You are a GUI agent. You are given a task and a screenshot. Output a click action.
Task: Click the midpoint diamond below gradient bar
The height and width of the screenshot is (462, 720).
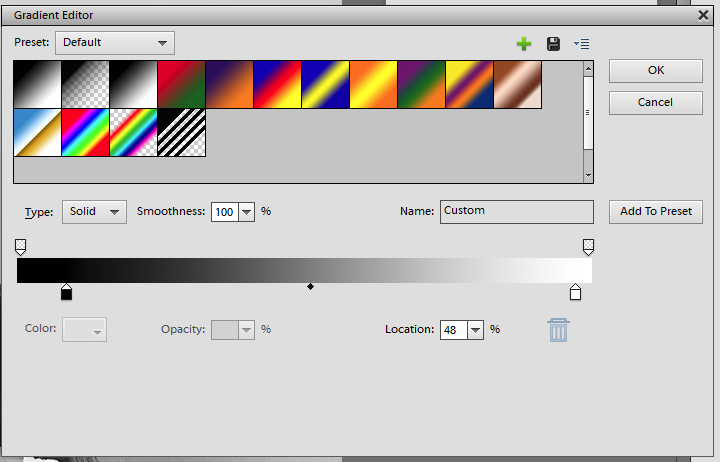(x=310, y=287)
